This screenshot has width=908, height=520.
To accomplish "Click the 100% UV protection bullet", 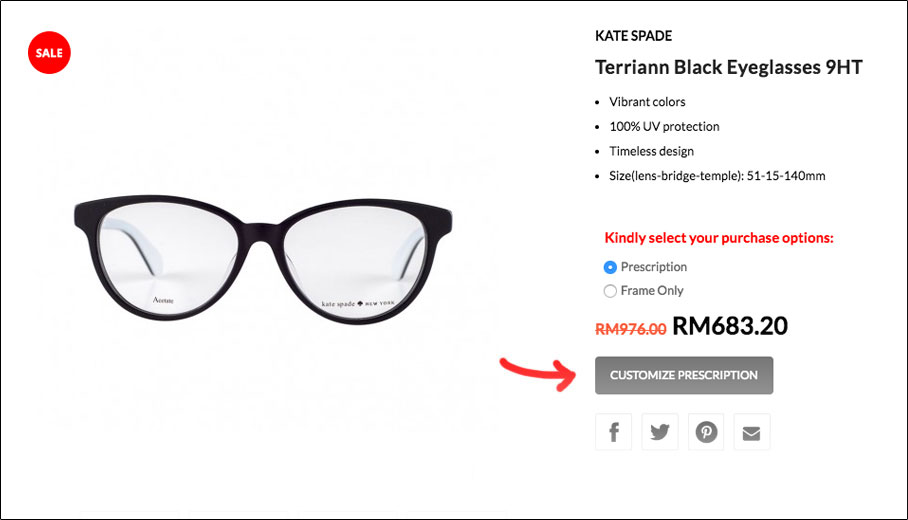I will pos(664,127).
